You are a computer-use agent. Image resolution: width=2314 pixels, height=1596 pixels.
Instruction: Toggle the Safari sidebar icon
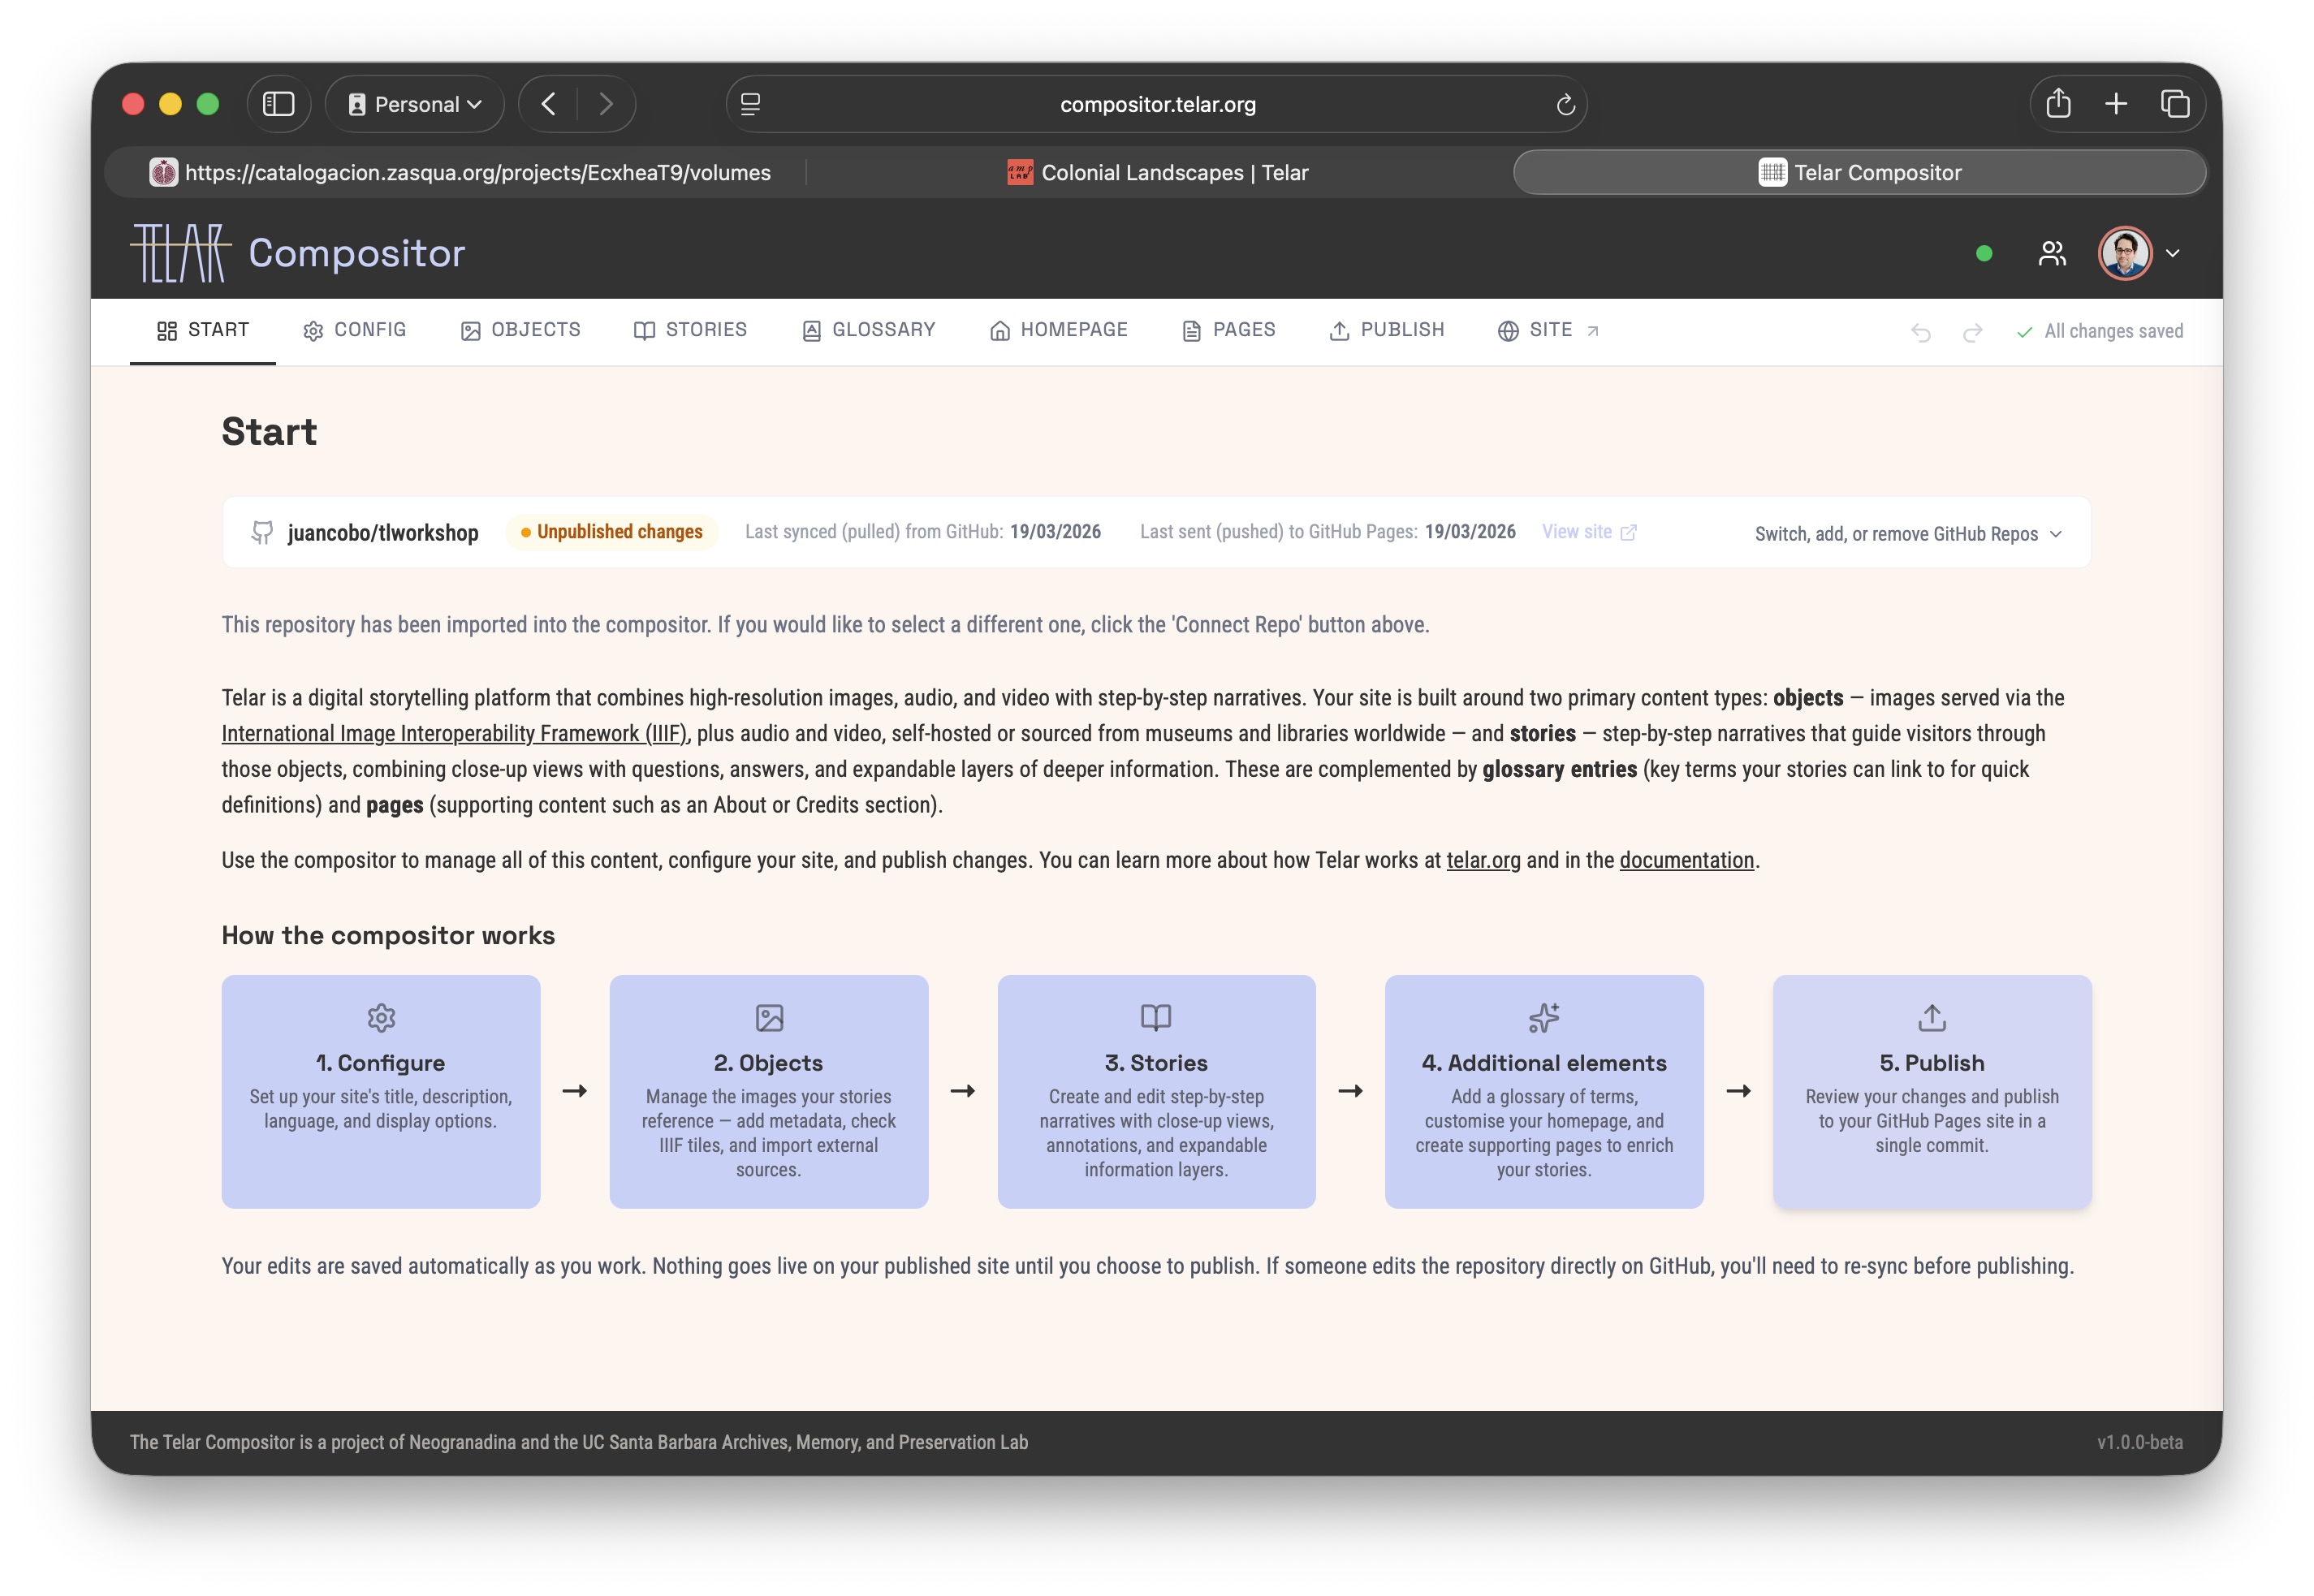278,104
